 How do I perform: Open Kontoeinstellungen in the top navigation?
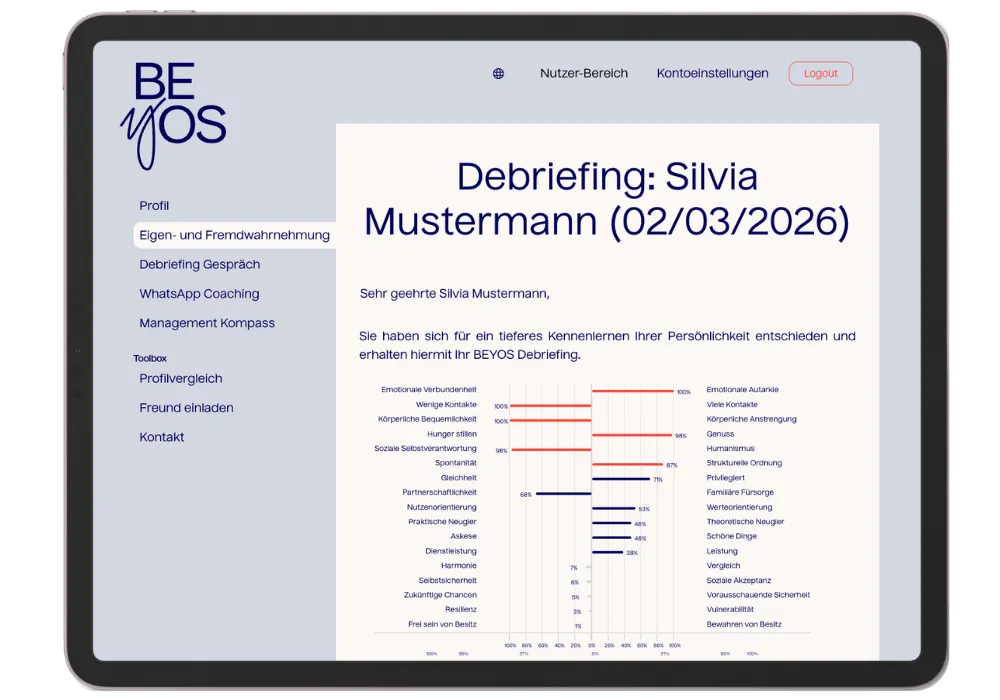coord(712,73)
